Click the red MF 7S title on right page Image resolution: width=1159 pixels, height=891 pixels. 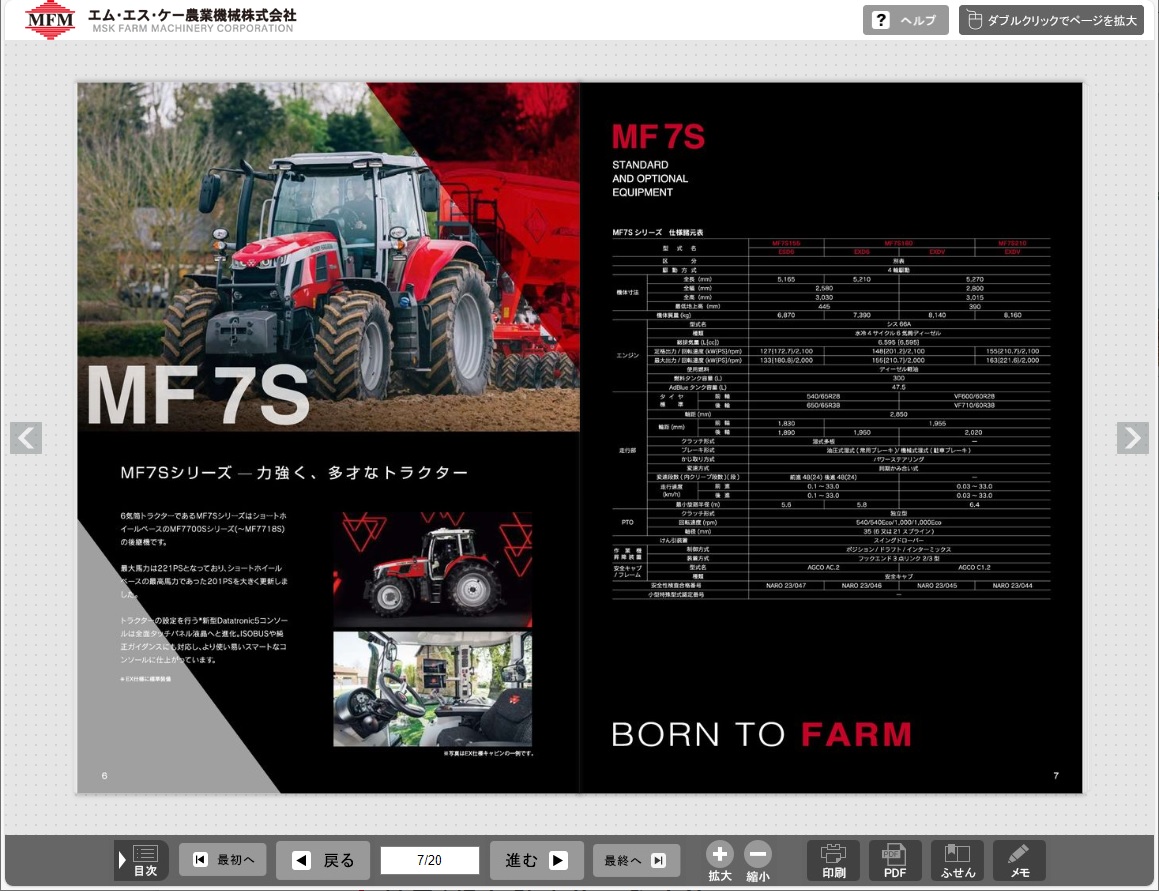(658, 137)
